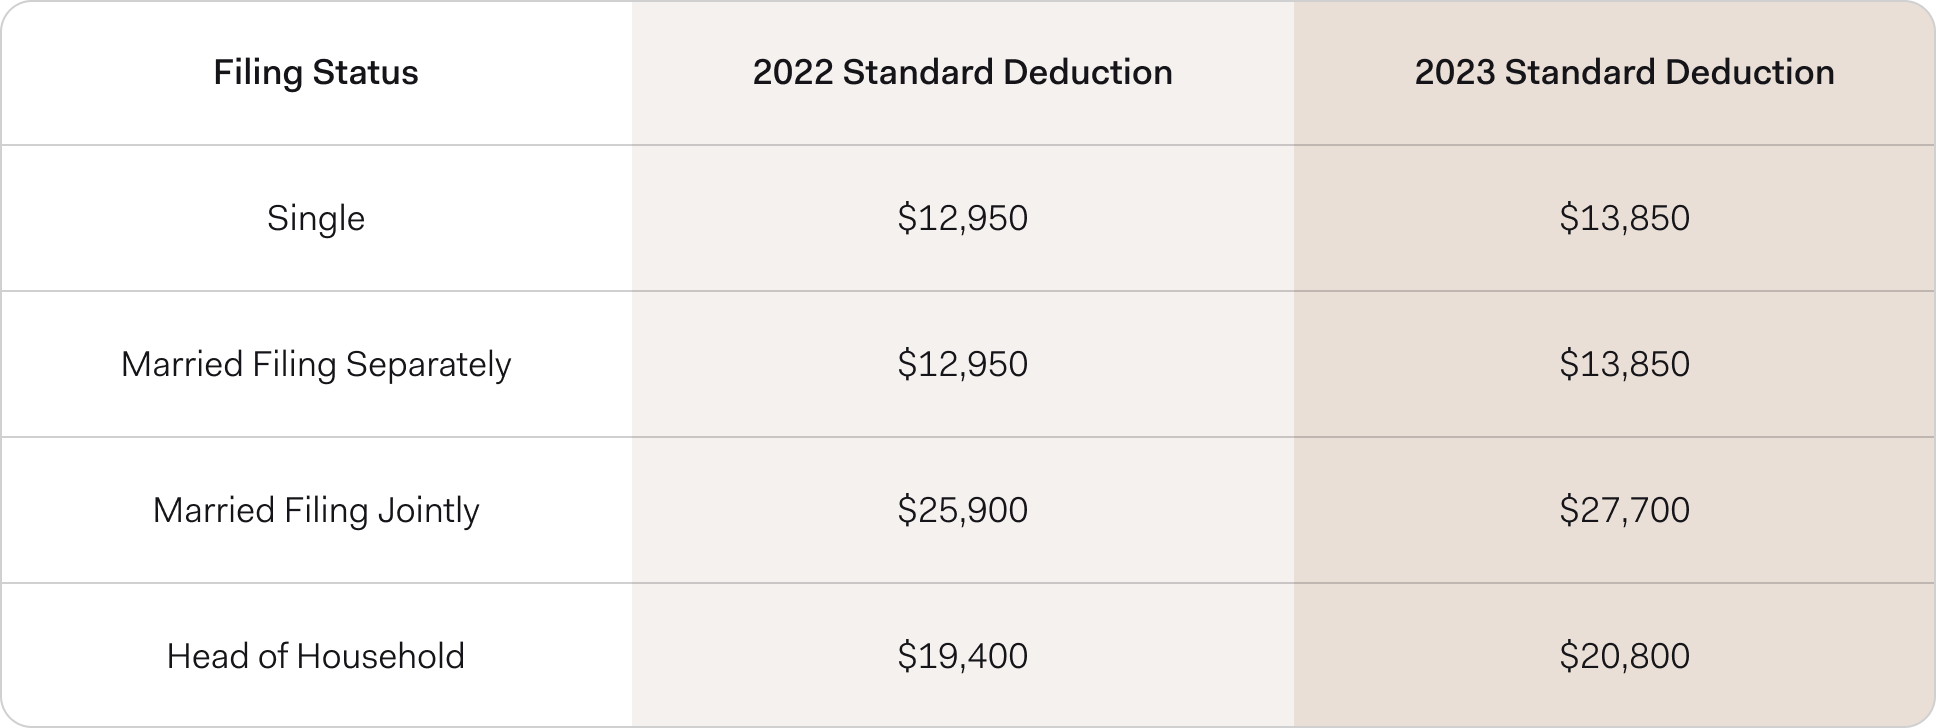Click Married Filing Separately 2022 value $12,950
The width and height of the screenshot is (1936, 728).
pyautogui.click(x=962, y=364)
